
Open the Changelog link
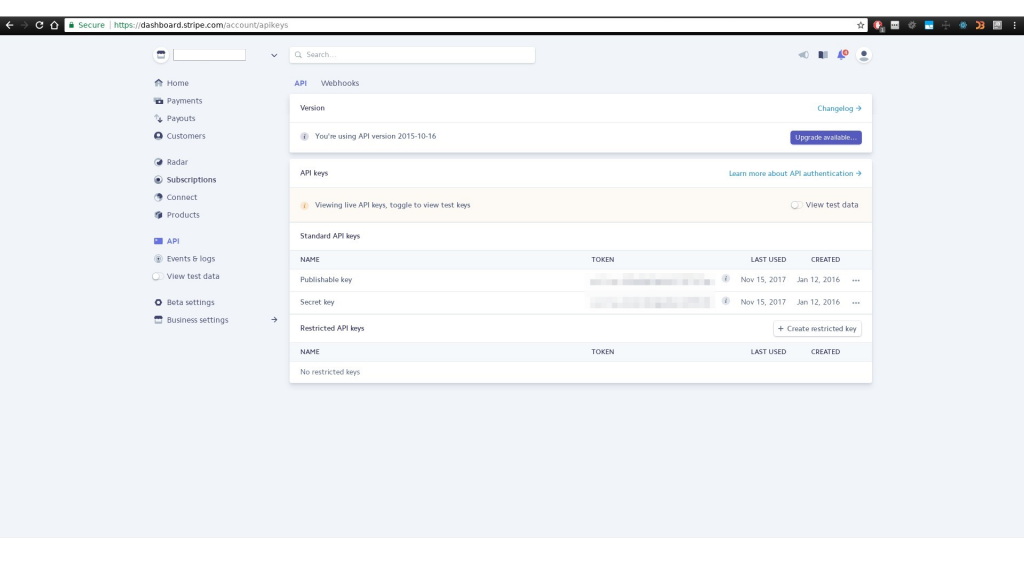(839, 108)
